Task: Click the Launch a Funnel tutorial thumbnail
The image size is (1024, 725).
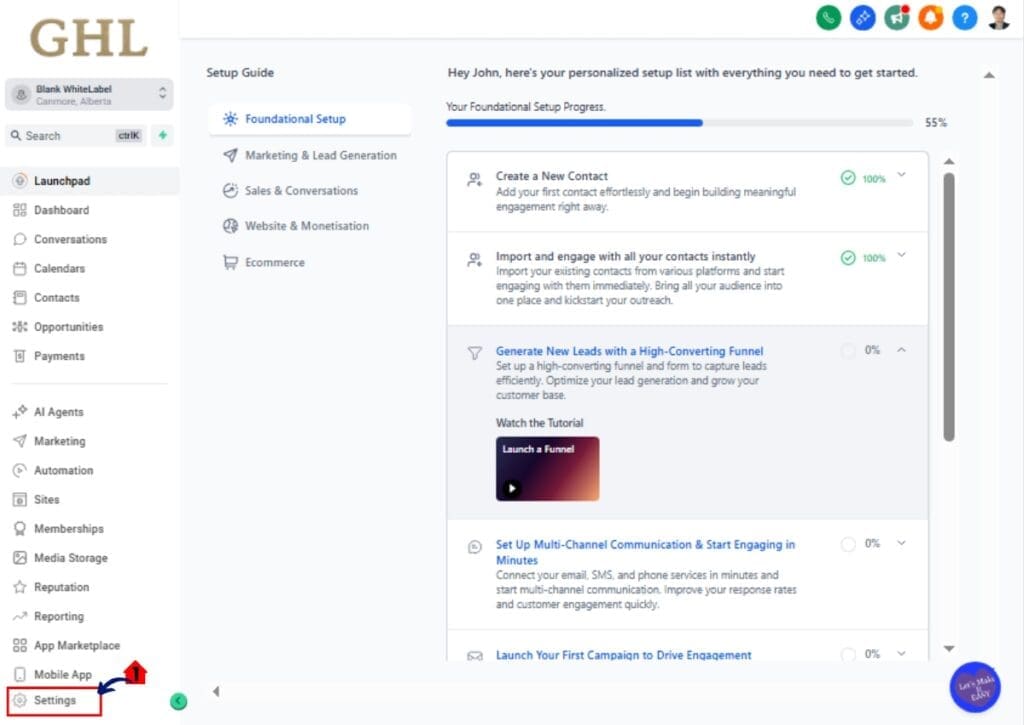Action: click(547, 468)
